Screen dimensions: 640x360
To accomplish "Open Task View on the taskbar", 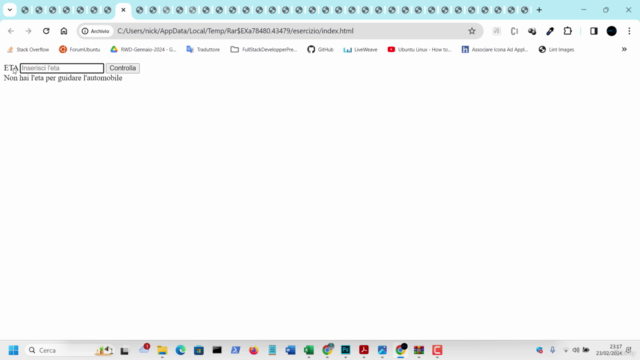I will 124,350.
